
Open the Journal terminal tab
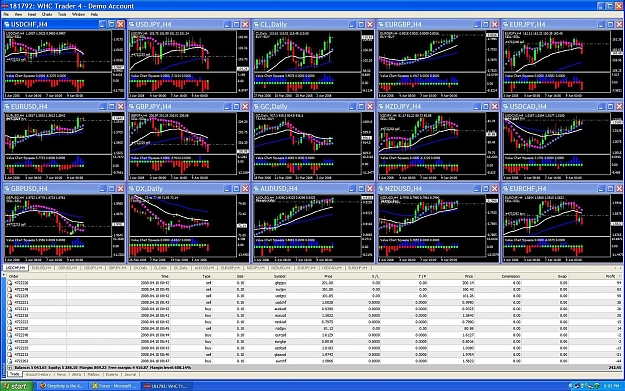[x=130, y=375]
